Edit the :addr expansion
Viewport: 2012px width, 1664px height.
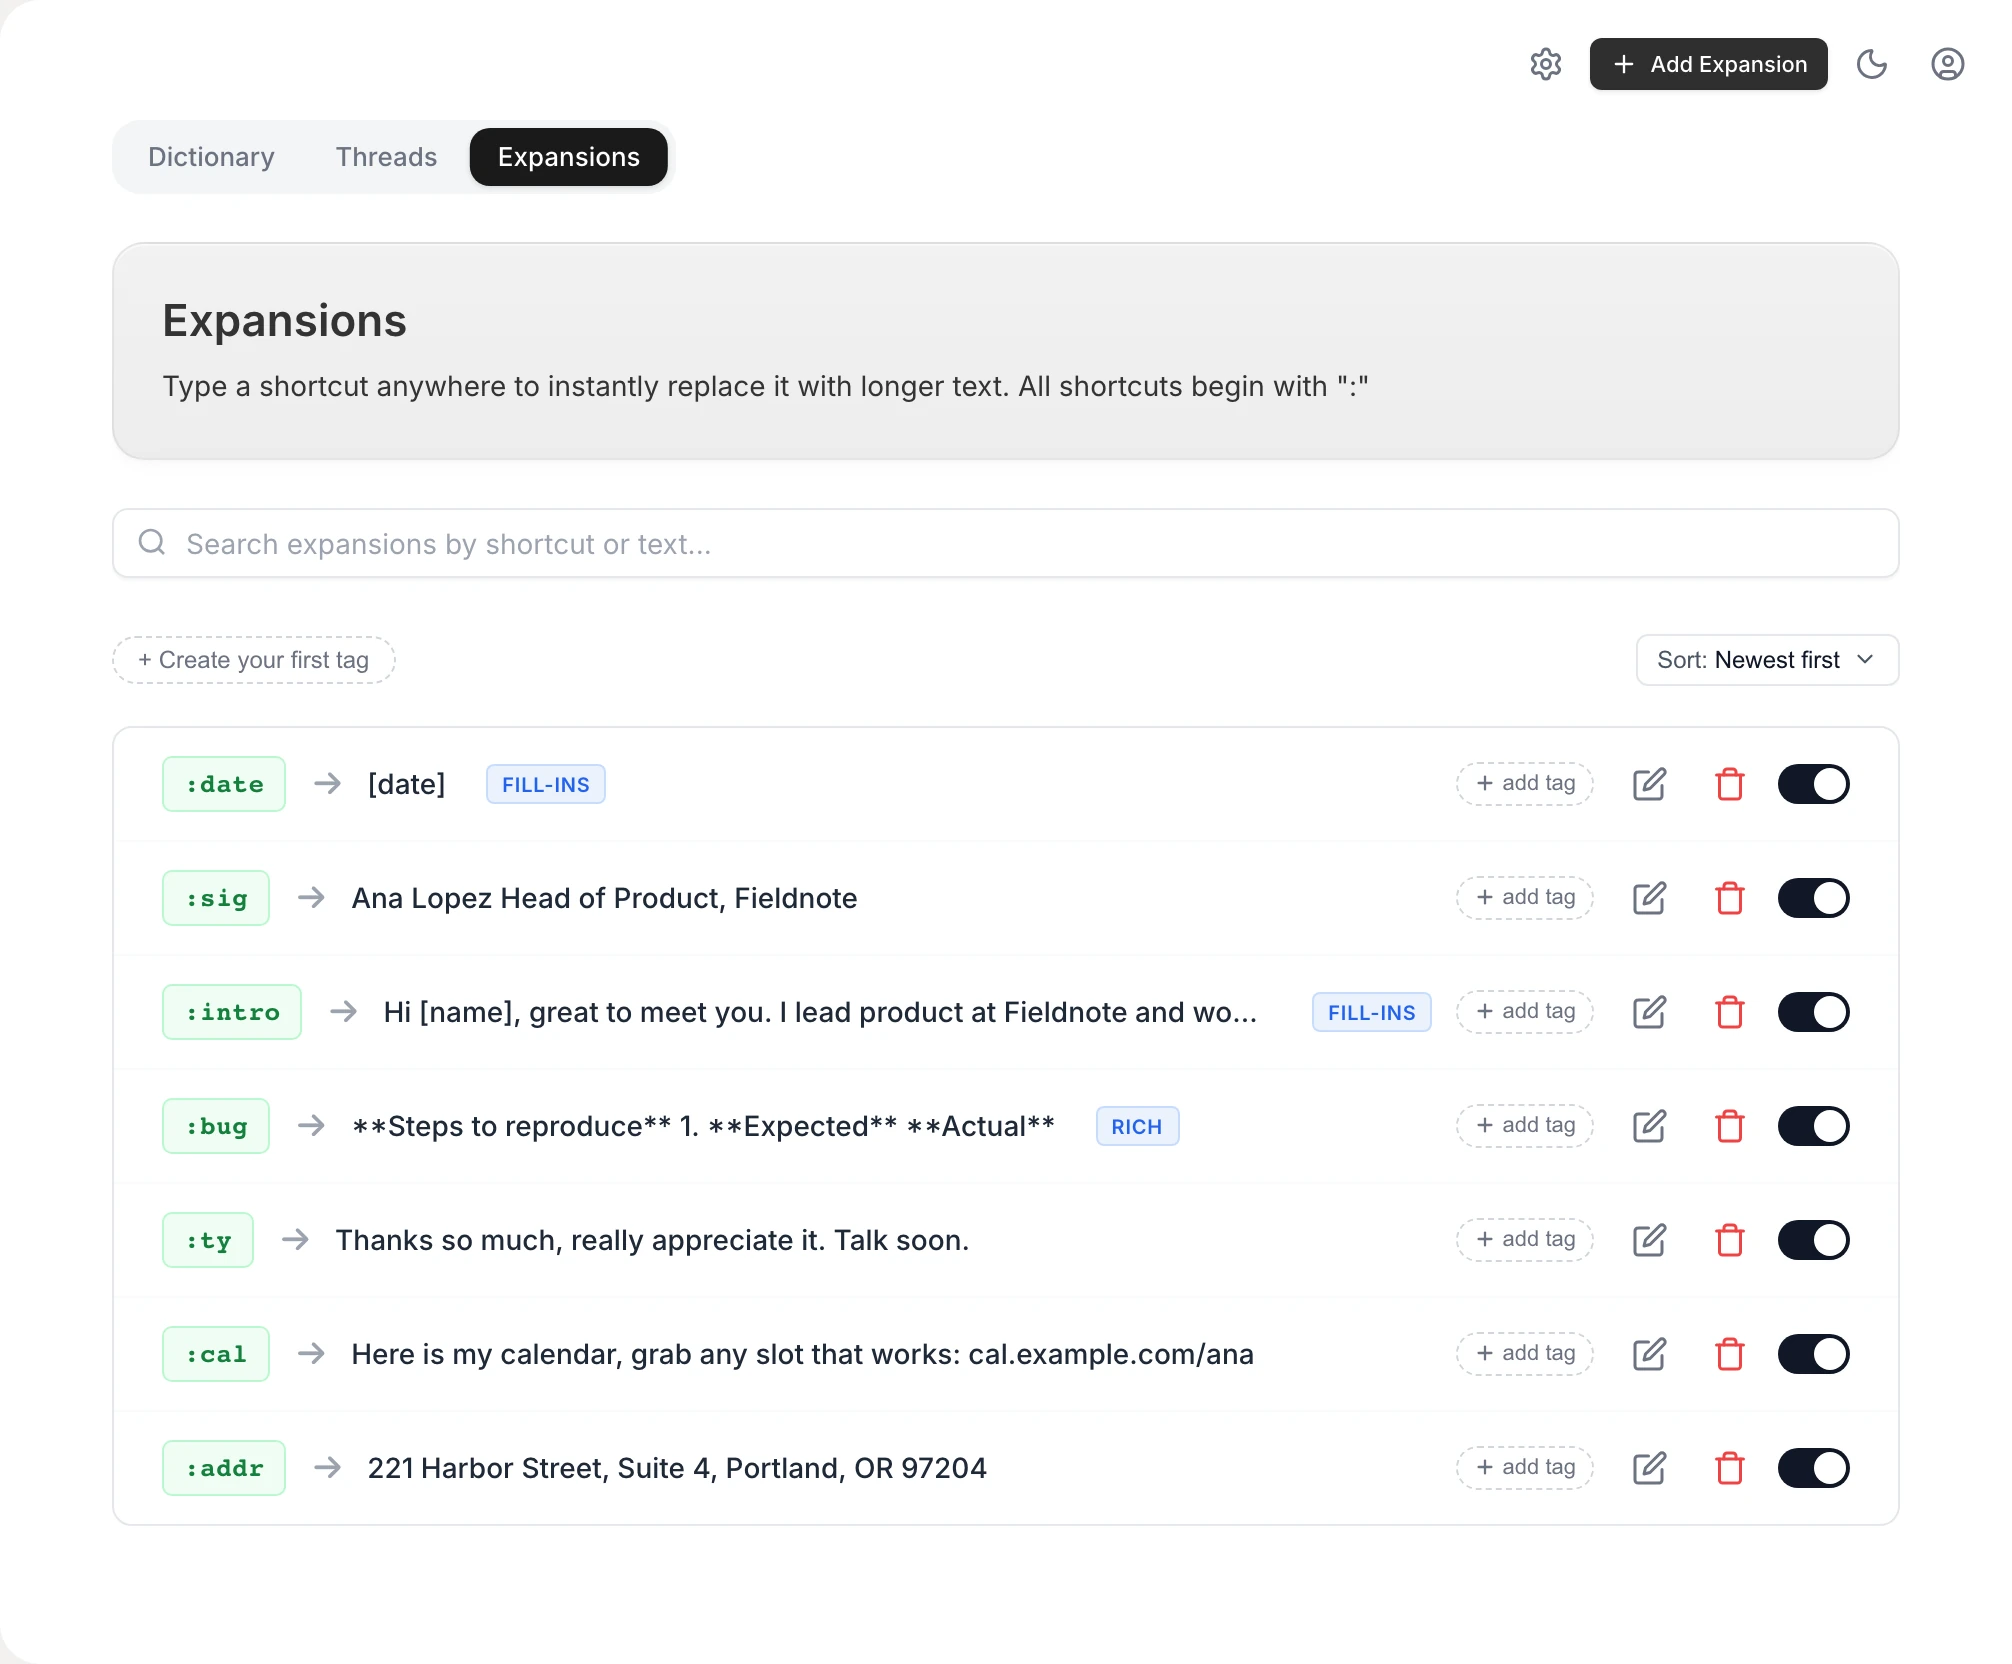click(1649, 1468)
